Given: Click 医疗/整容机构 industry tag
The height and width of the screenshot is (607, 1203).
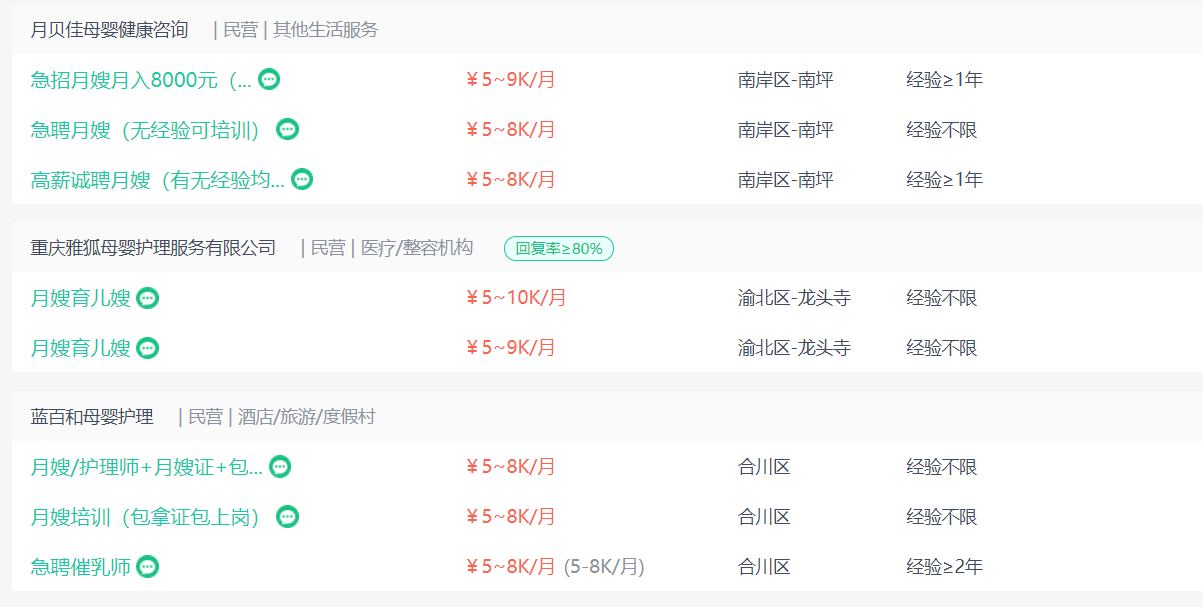Looking at the screenshot, I should click(x=417, y=248).
